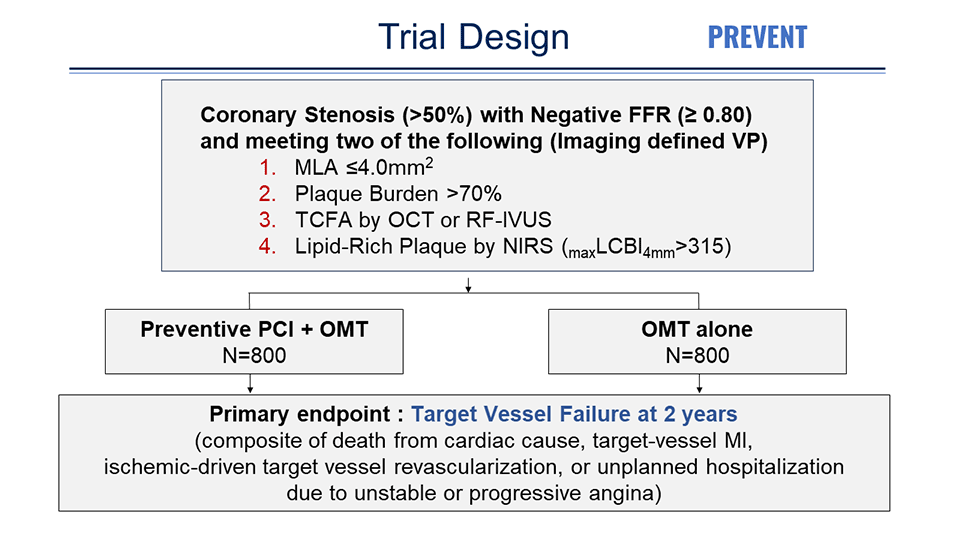The width and height of the screenshot is (960, 540).
Task: Click N=800 under OMT alone
Action: 697,355
